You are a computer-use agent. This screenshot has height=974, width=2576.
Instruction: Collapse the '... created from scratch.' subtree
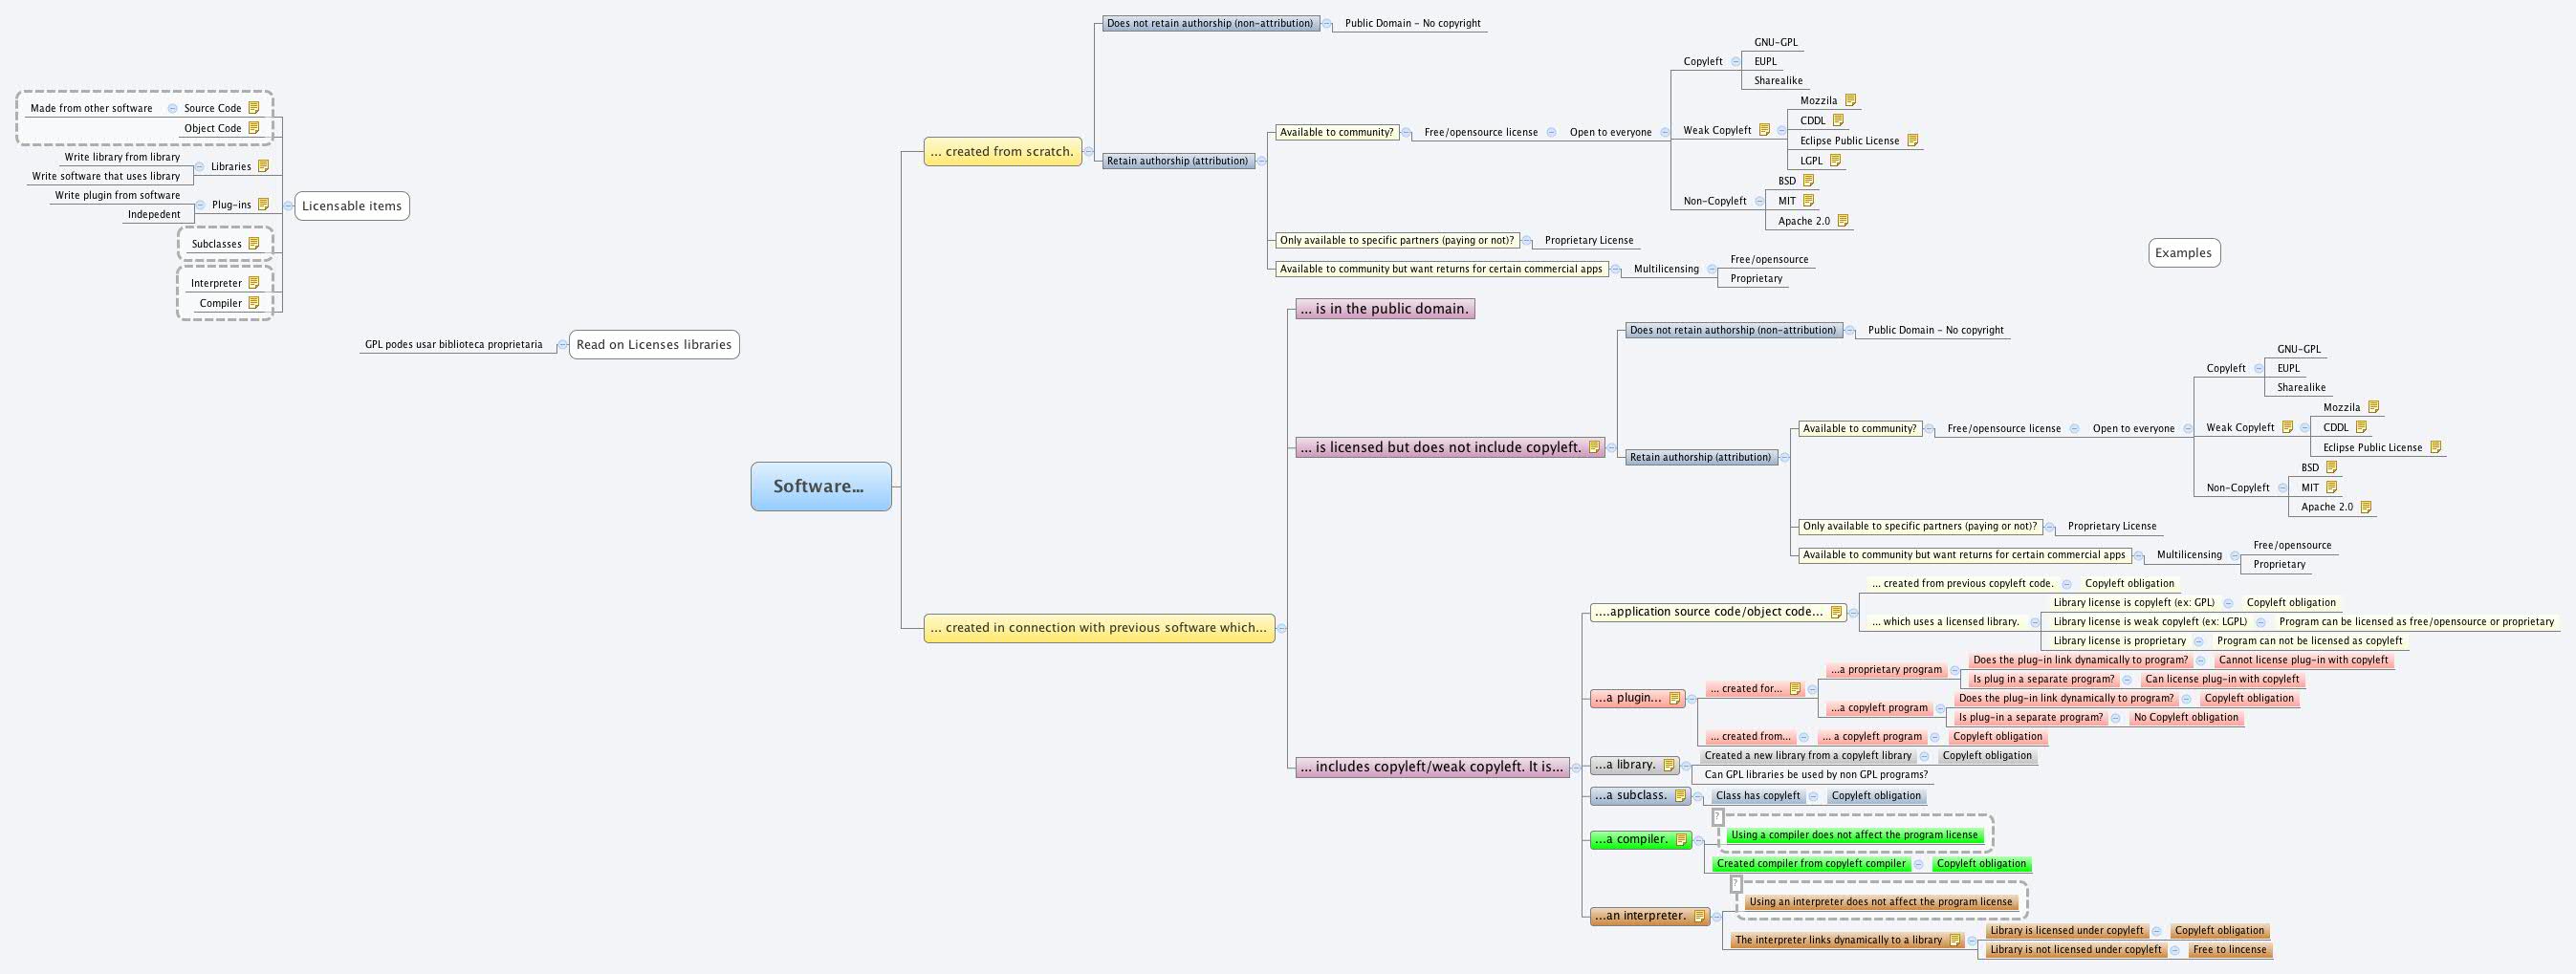(x=1089, y=152)
